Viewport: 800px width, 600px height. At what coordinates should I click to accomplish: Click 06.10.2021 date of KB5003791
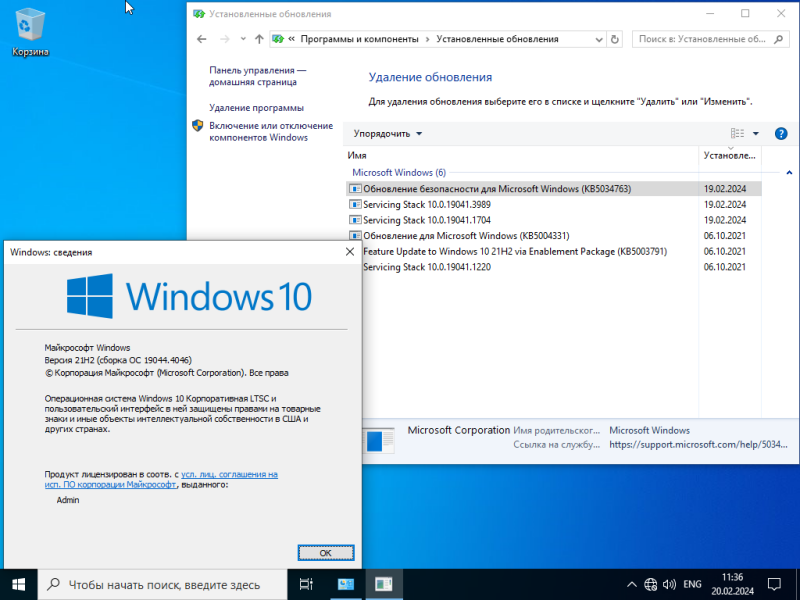725,252
